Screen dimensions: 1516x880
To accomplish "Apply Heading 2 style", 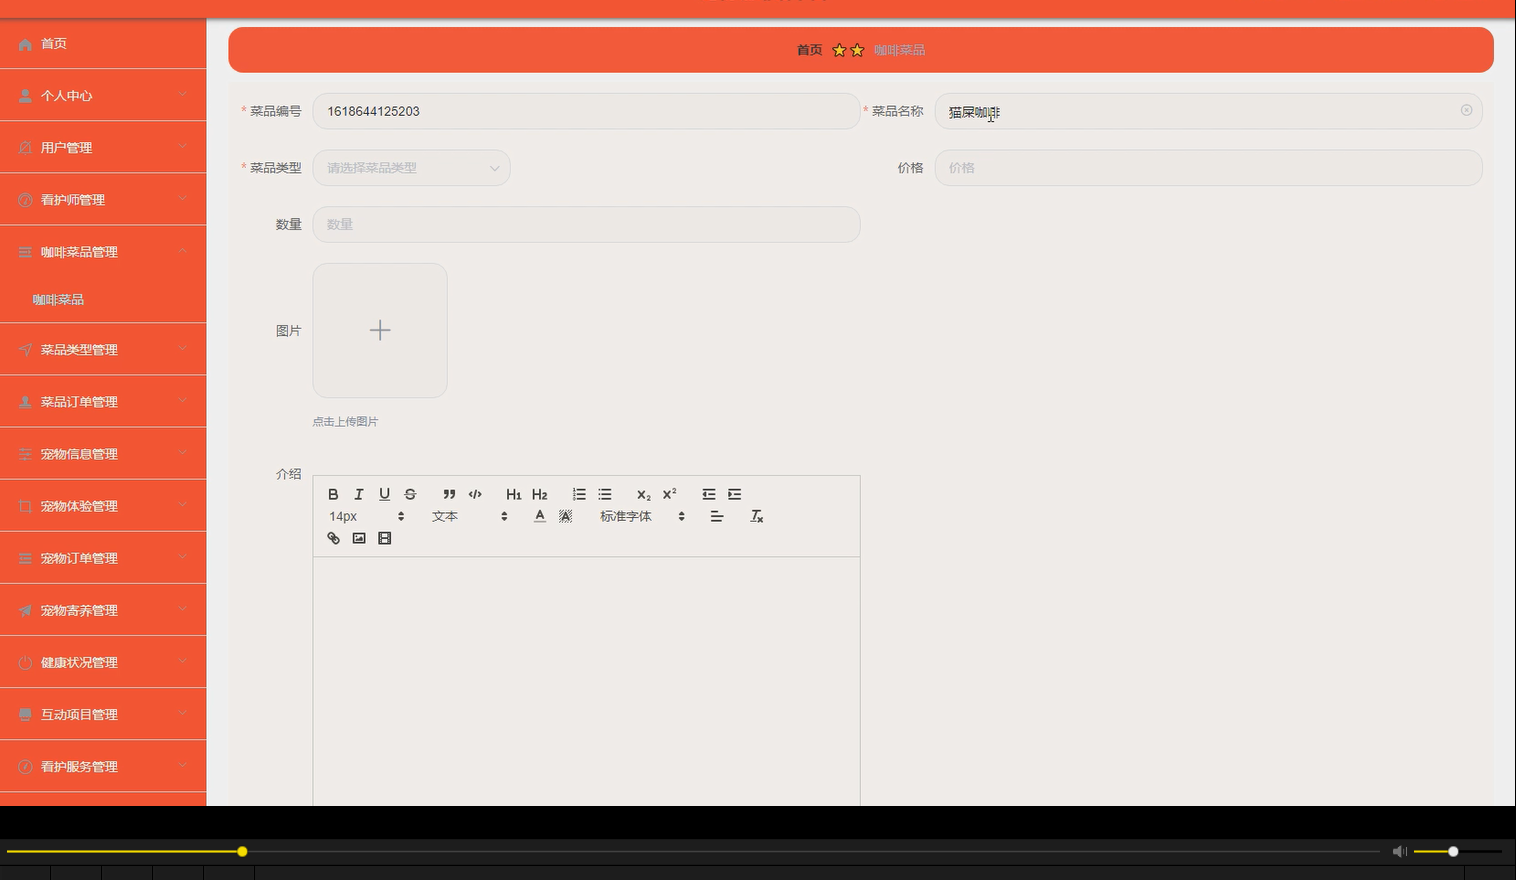I will [x=540, y=494].
